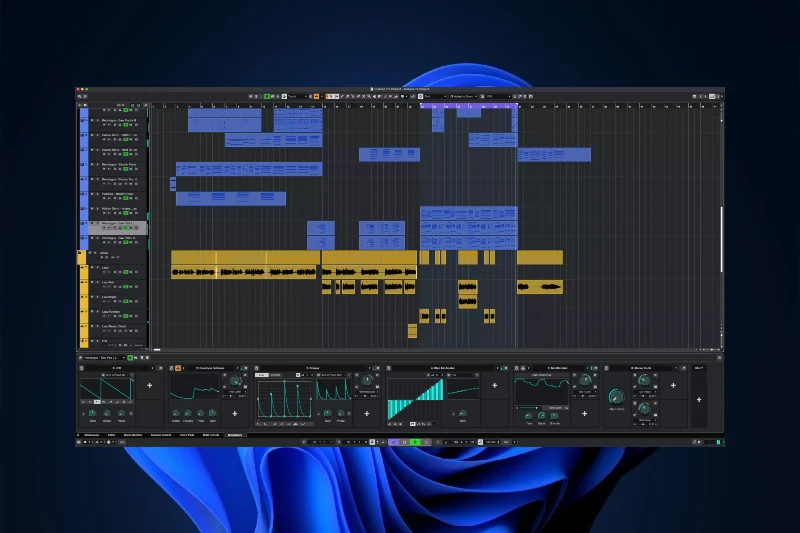Bypass the Shaper modulator
The width and height of the screenshot is (800, 533).
(x=257, y=368)
